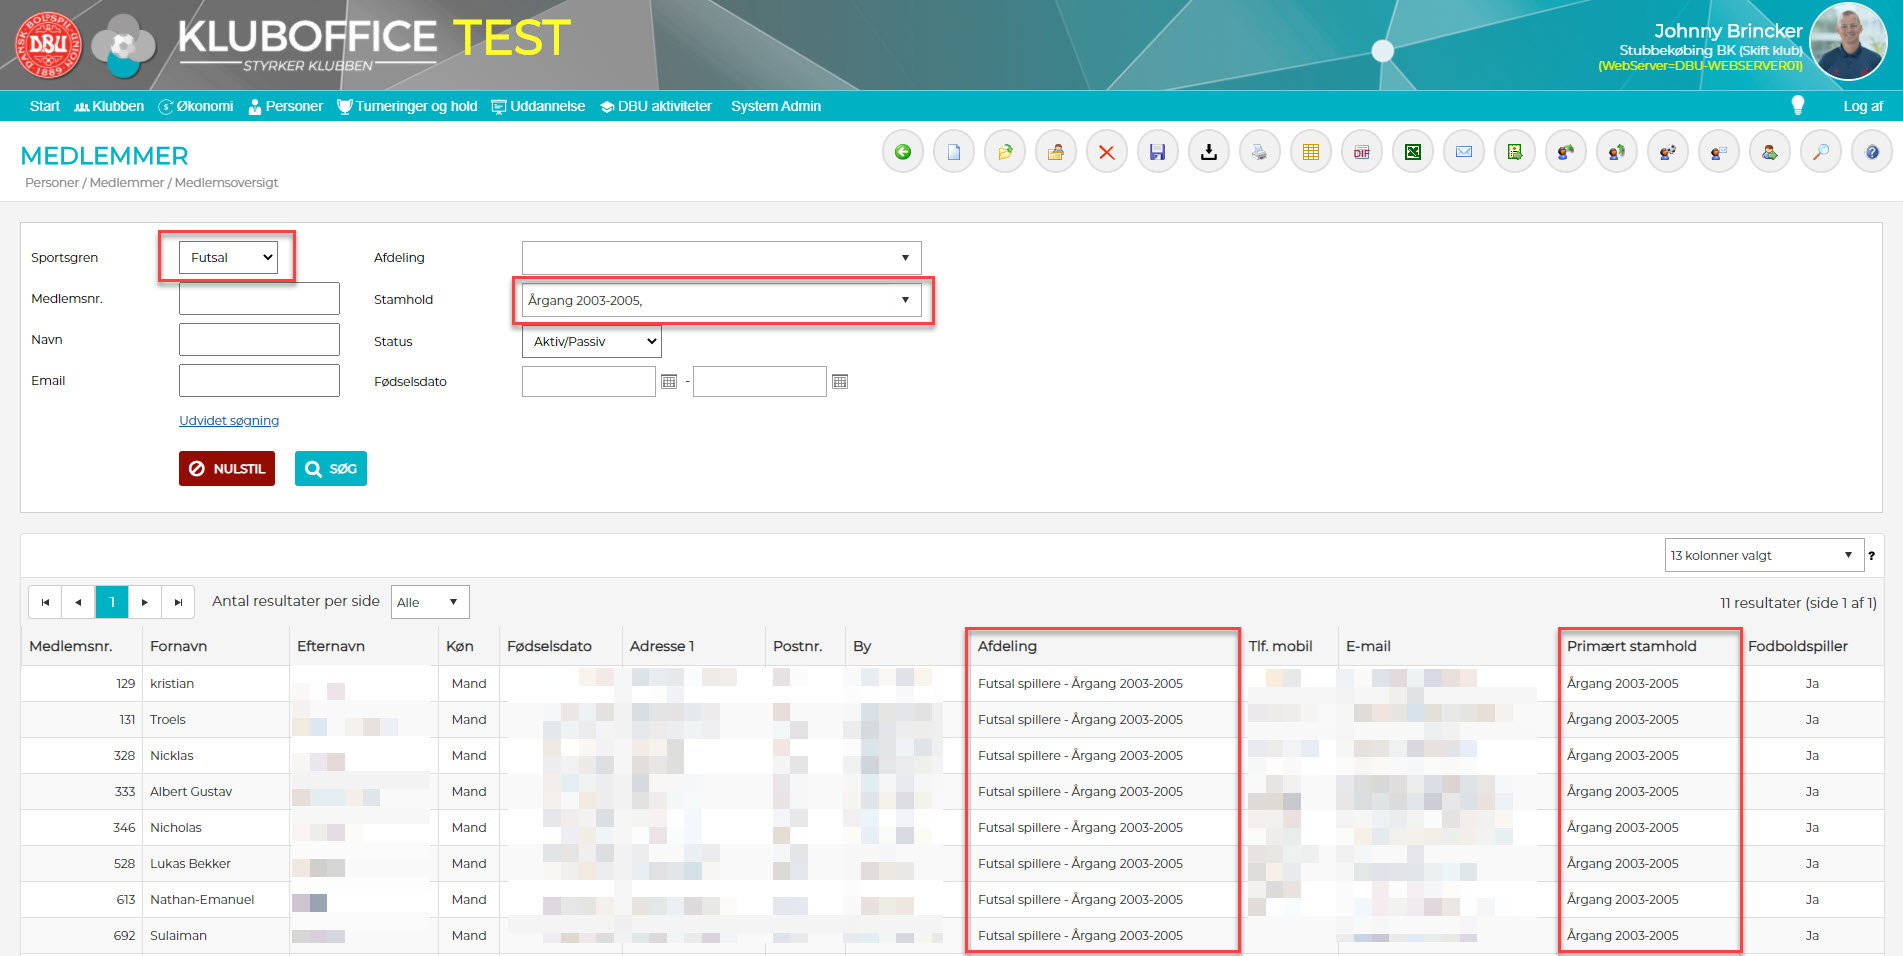Click the yellow table grid icon

(1311, 152)
